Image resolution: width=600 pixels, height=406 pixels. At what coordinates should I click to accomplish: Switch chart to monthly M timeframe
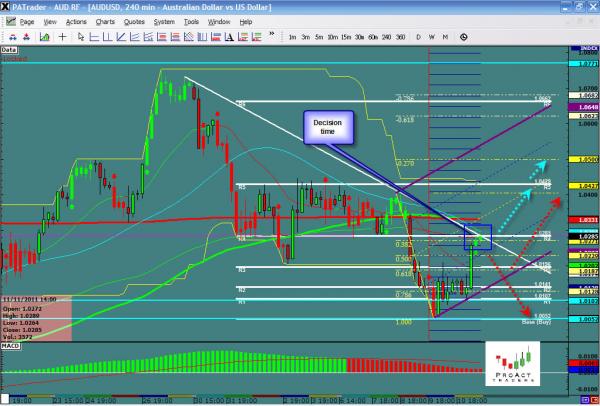445,37
